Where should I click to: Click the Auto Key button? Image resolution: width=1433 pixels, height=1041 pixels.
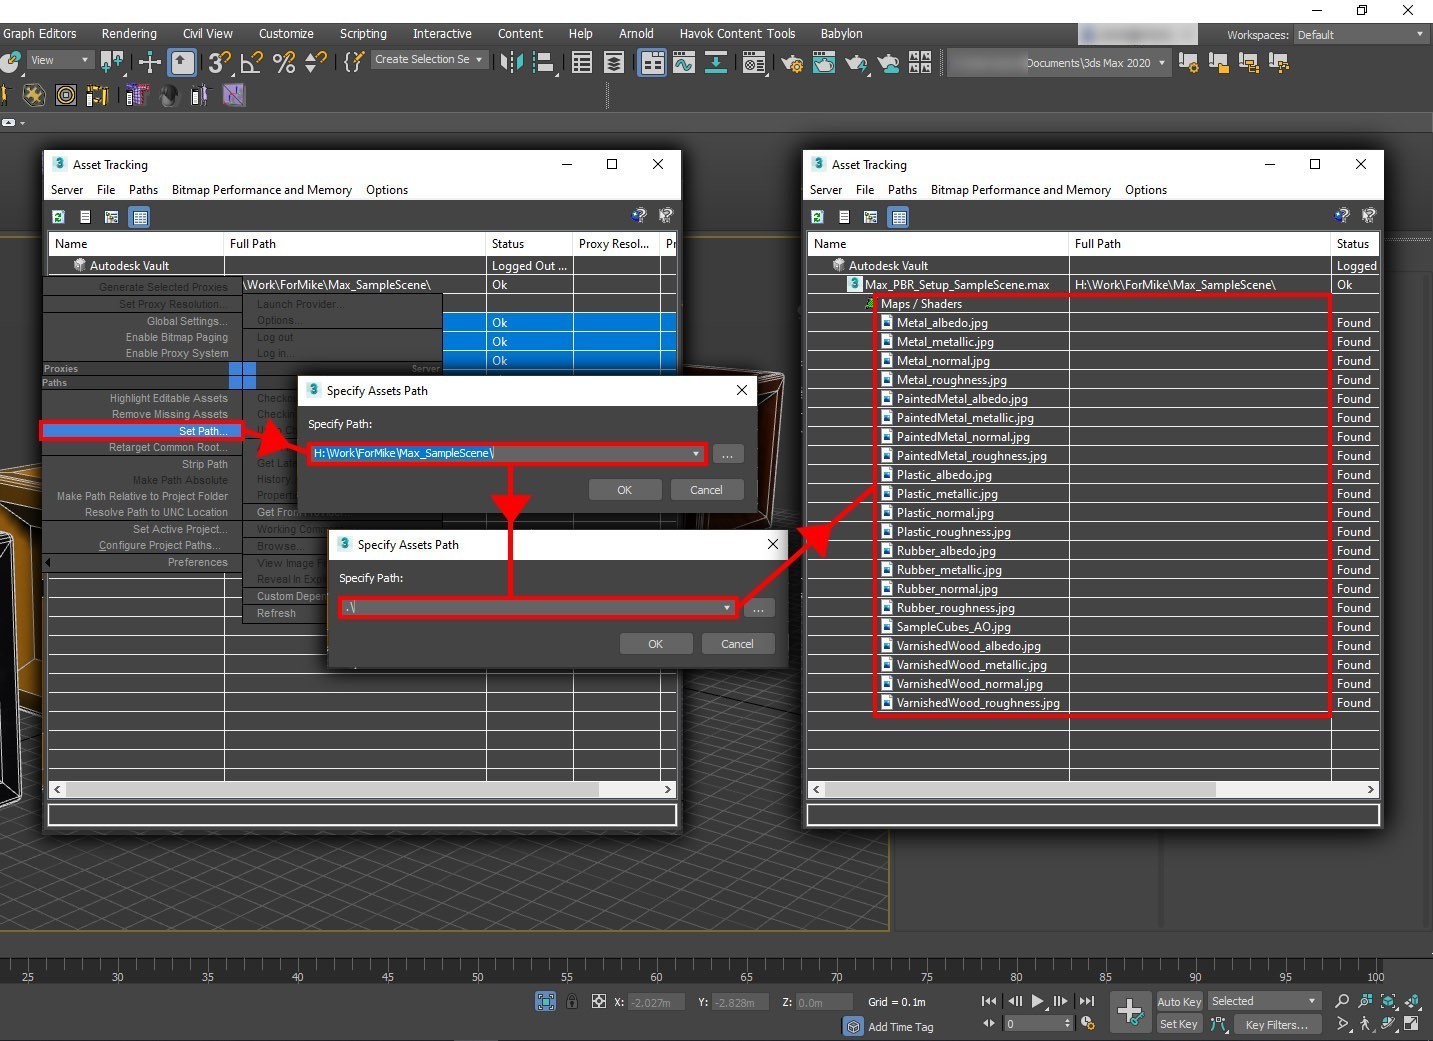tap(1179, 1002)
